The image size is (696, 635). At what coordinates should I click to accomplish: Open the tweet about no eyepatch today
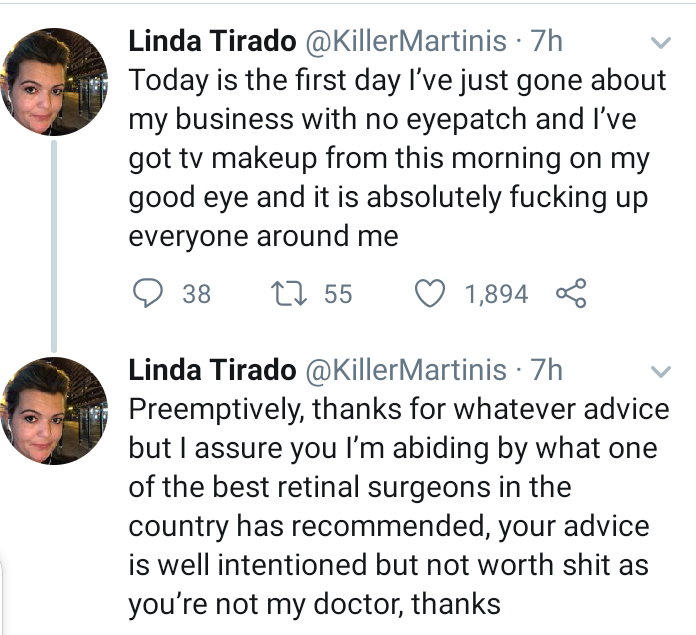coord(397,158)
